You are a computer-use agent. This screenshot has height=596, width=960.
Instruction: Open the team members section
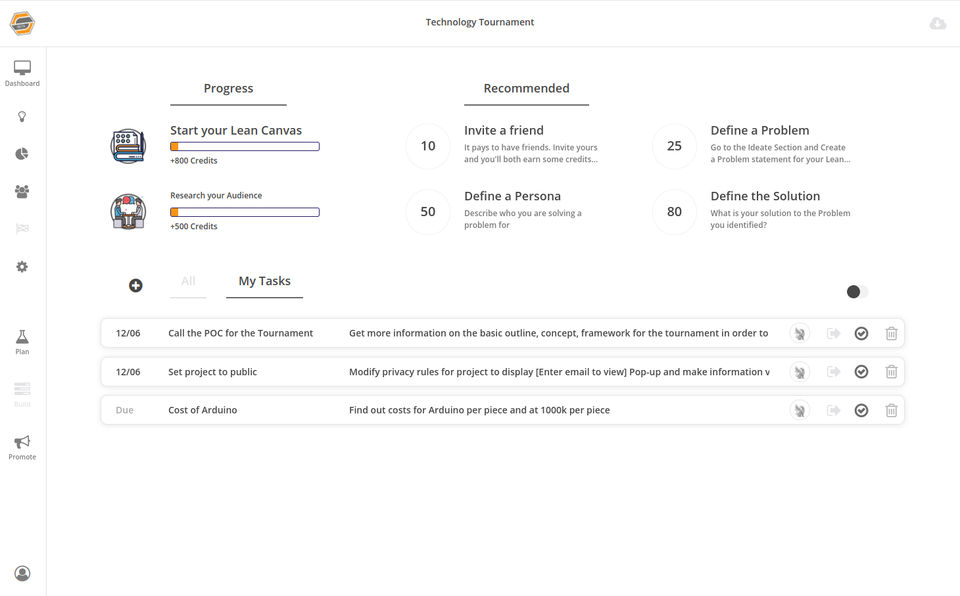click(22, 191)
